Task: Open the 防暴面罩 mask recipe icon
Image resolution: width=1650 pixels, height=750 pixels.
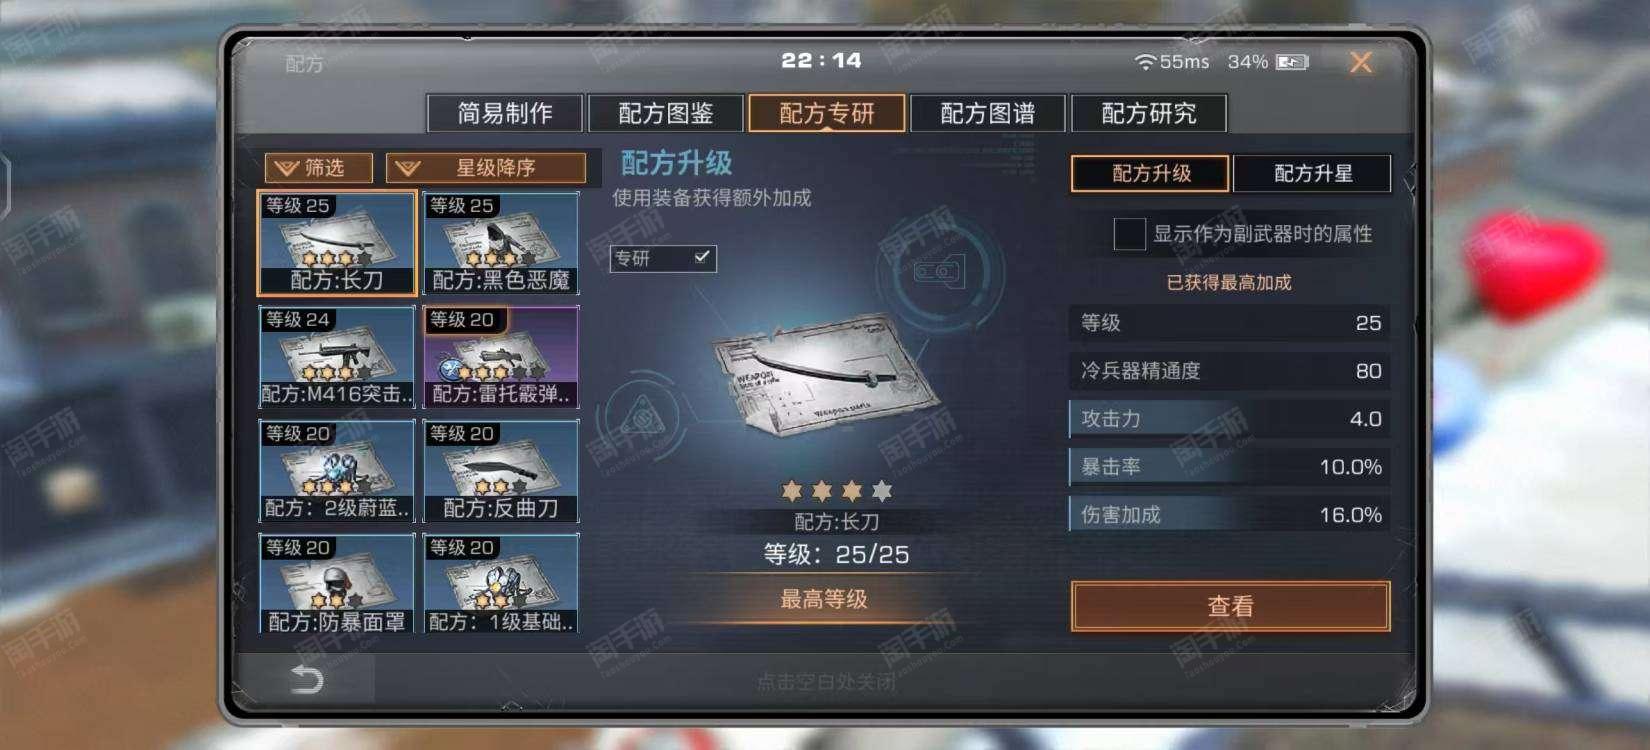Action: 337,584
